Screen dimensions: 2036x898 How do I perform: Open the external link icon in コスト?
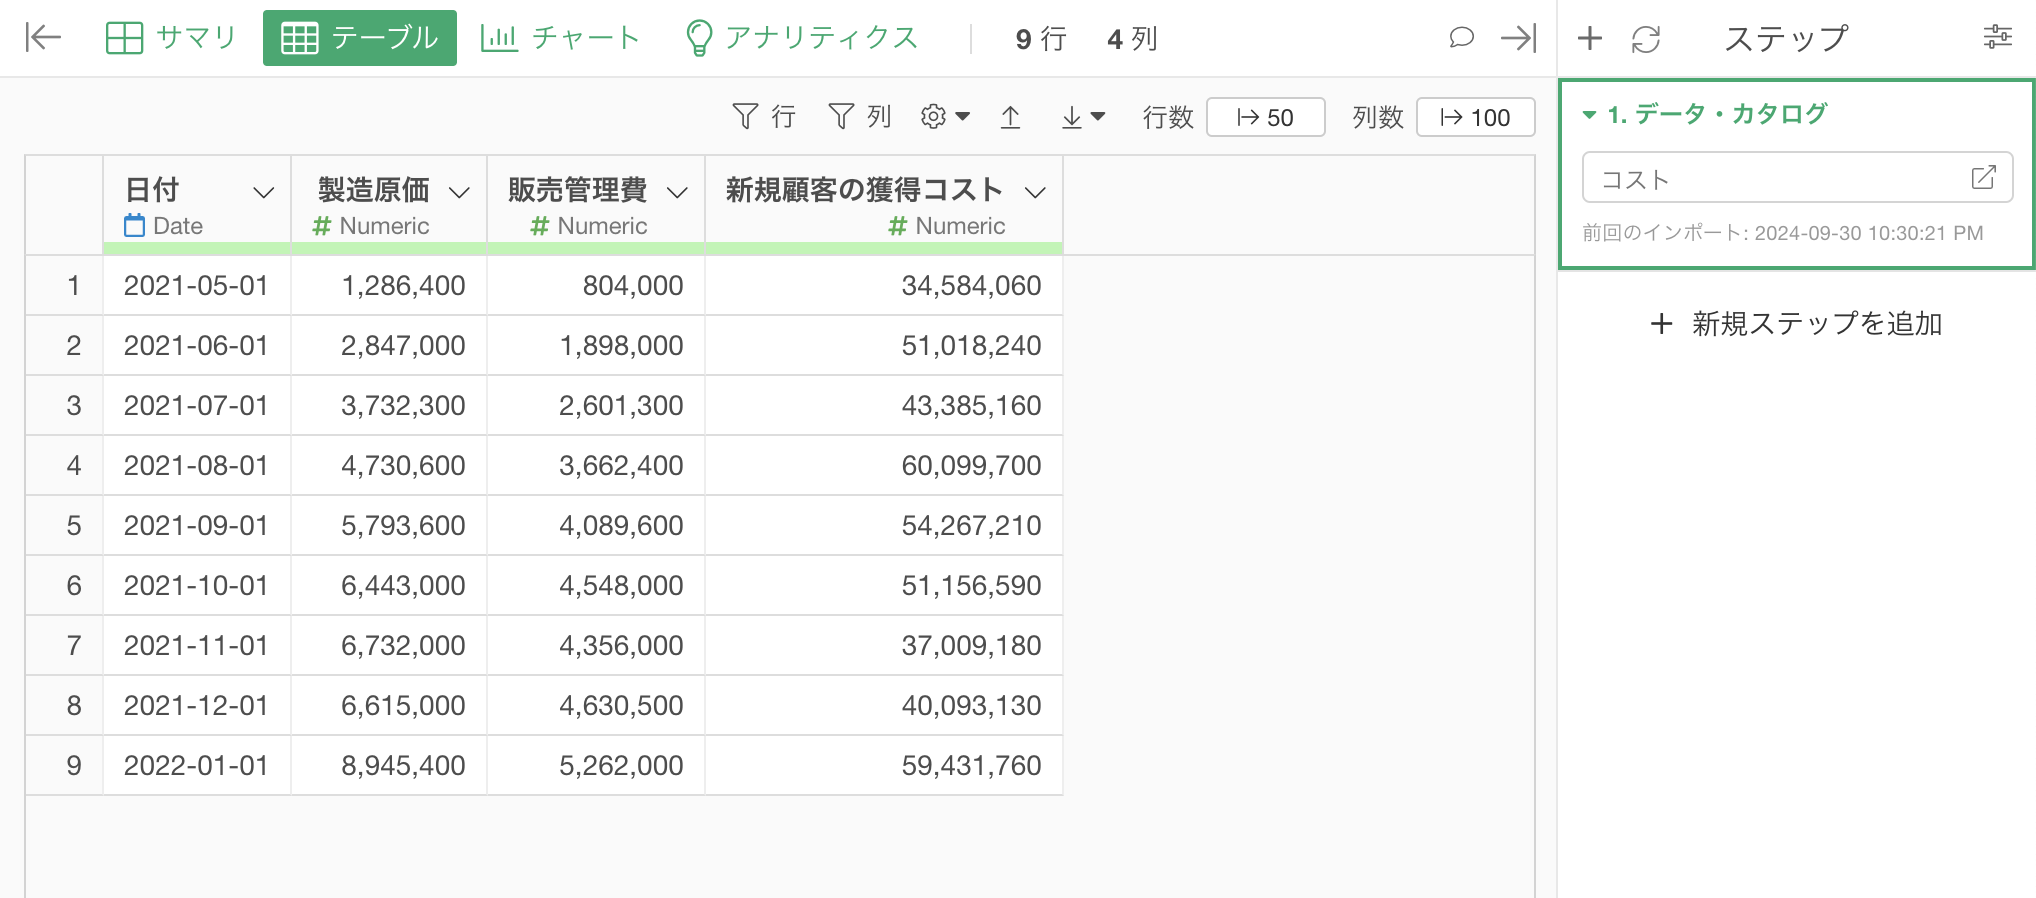pos(1983,178)
